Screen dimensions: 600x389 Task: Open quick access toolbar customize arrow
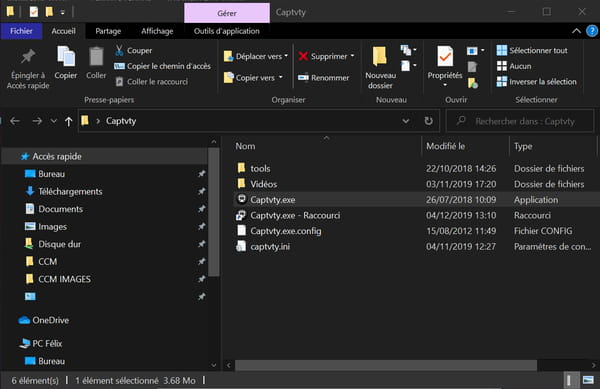(62, 13)
